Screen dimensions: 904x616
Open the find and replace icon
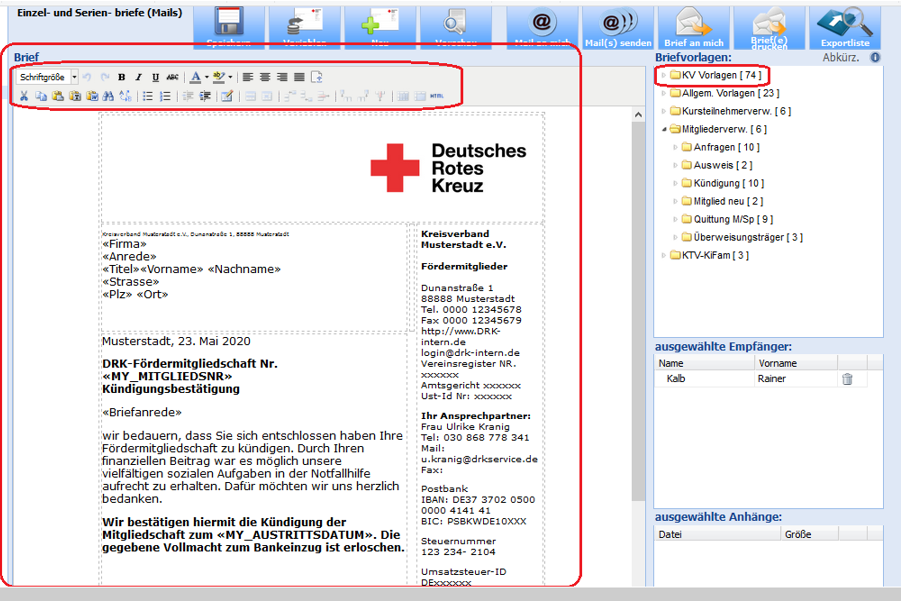pyautogui.click(x=125, y=96)
